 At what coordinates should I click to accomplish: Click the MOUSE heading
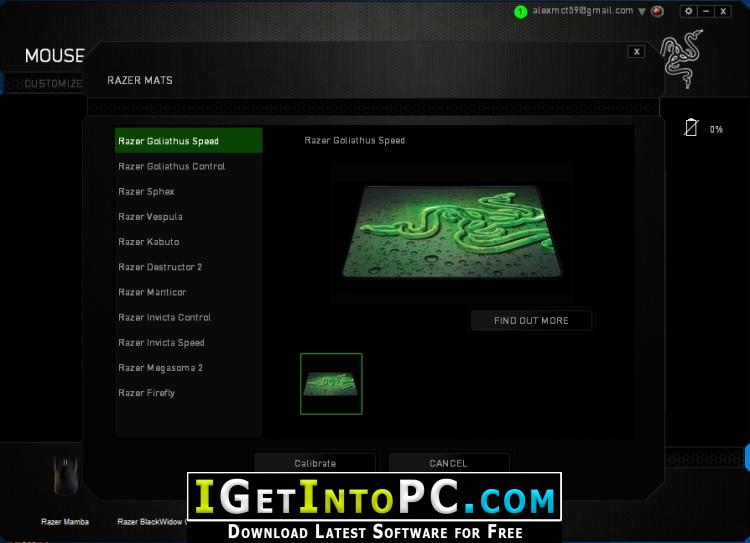pyautogui.click(x=55, y=55)
